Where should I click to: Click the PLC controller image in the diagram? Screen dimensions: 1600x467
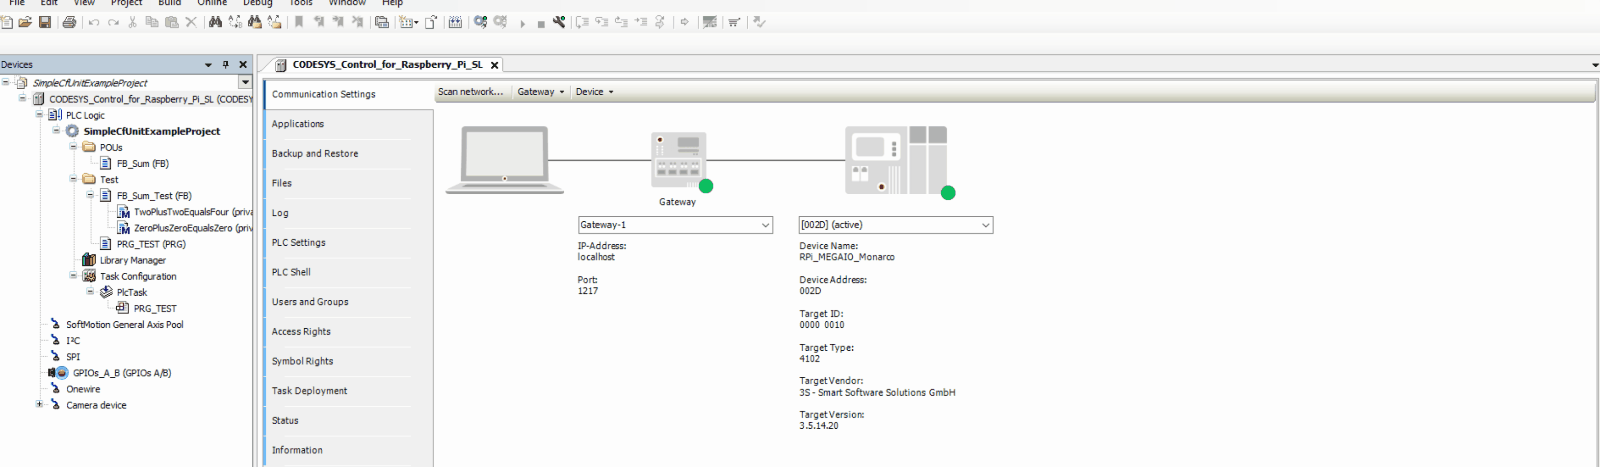895,160
